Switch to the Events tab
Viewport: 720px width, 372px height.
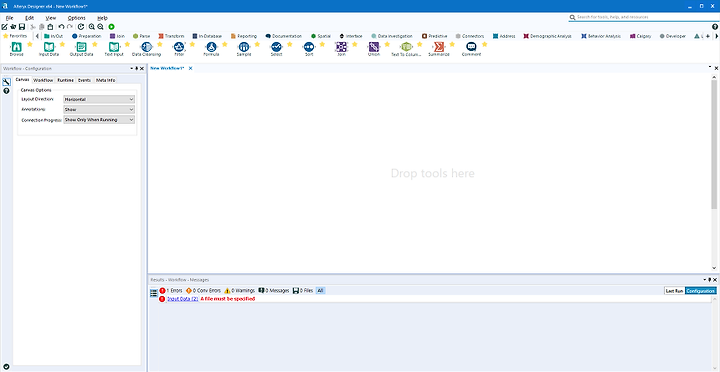point(84,80)
